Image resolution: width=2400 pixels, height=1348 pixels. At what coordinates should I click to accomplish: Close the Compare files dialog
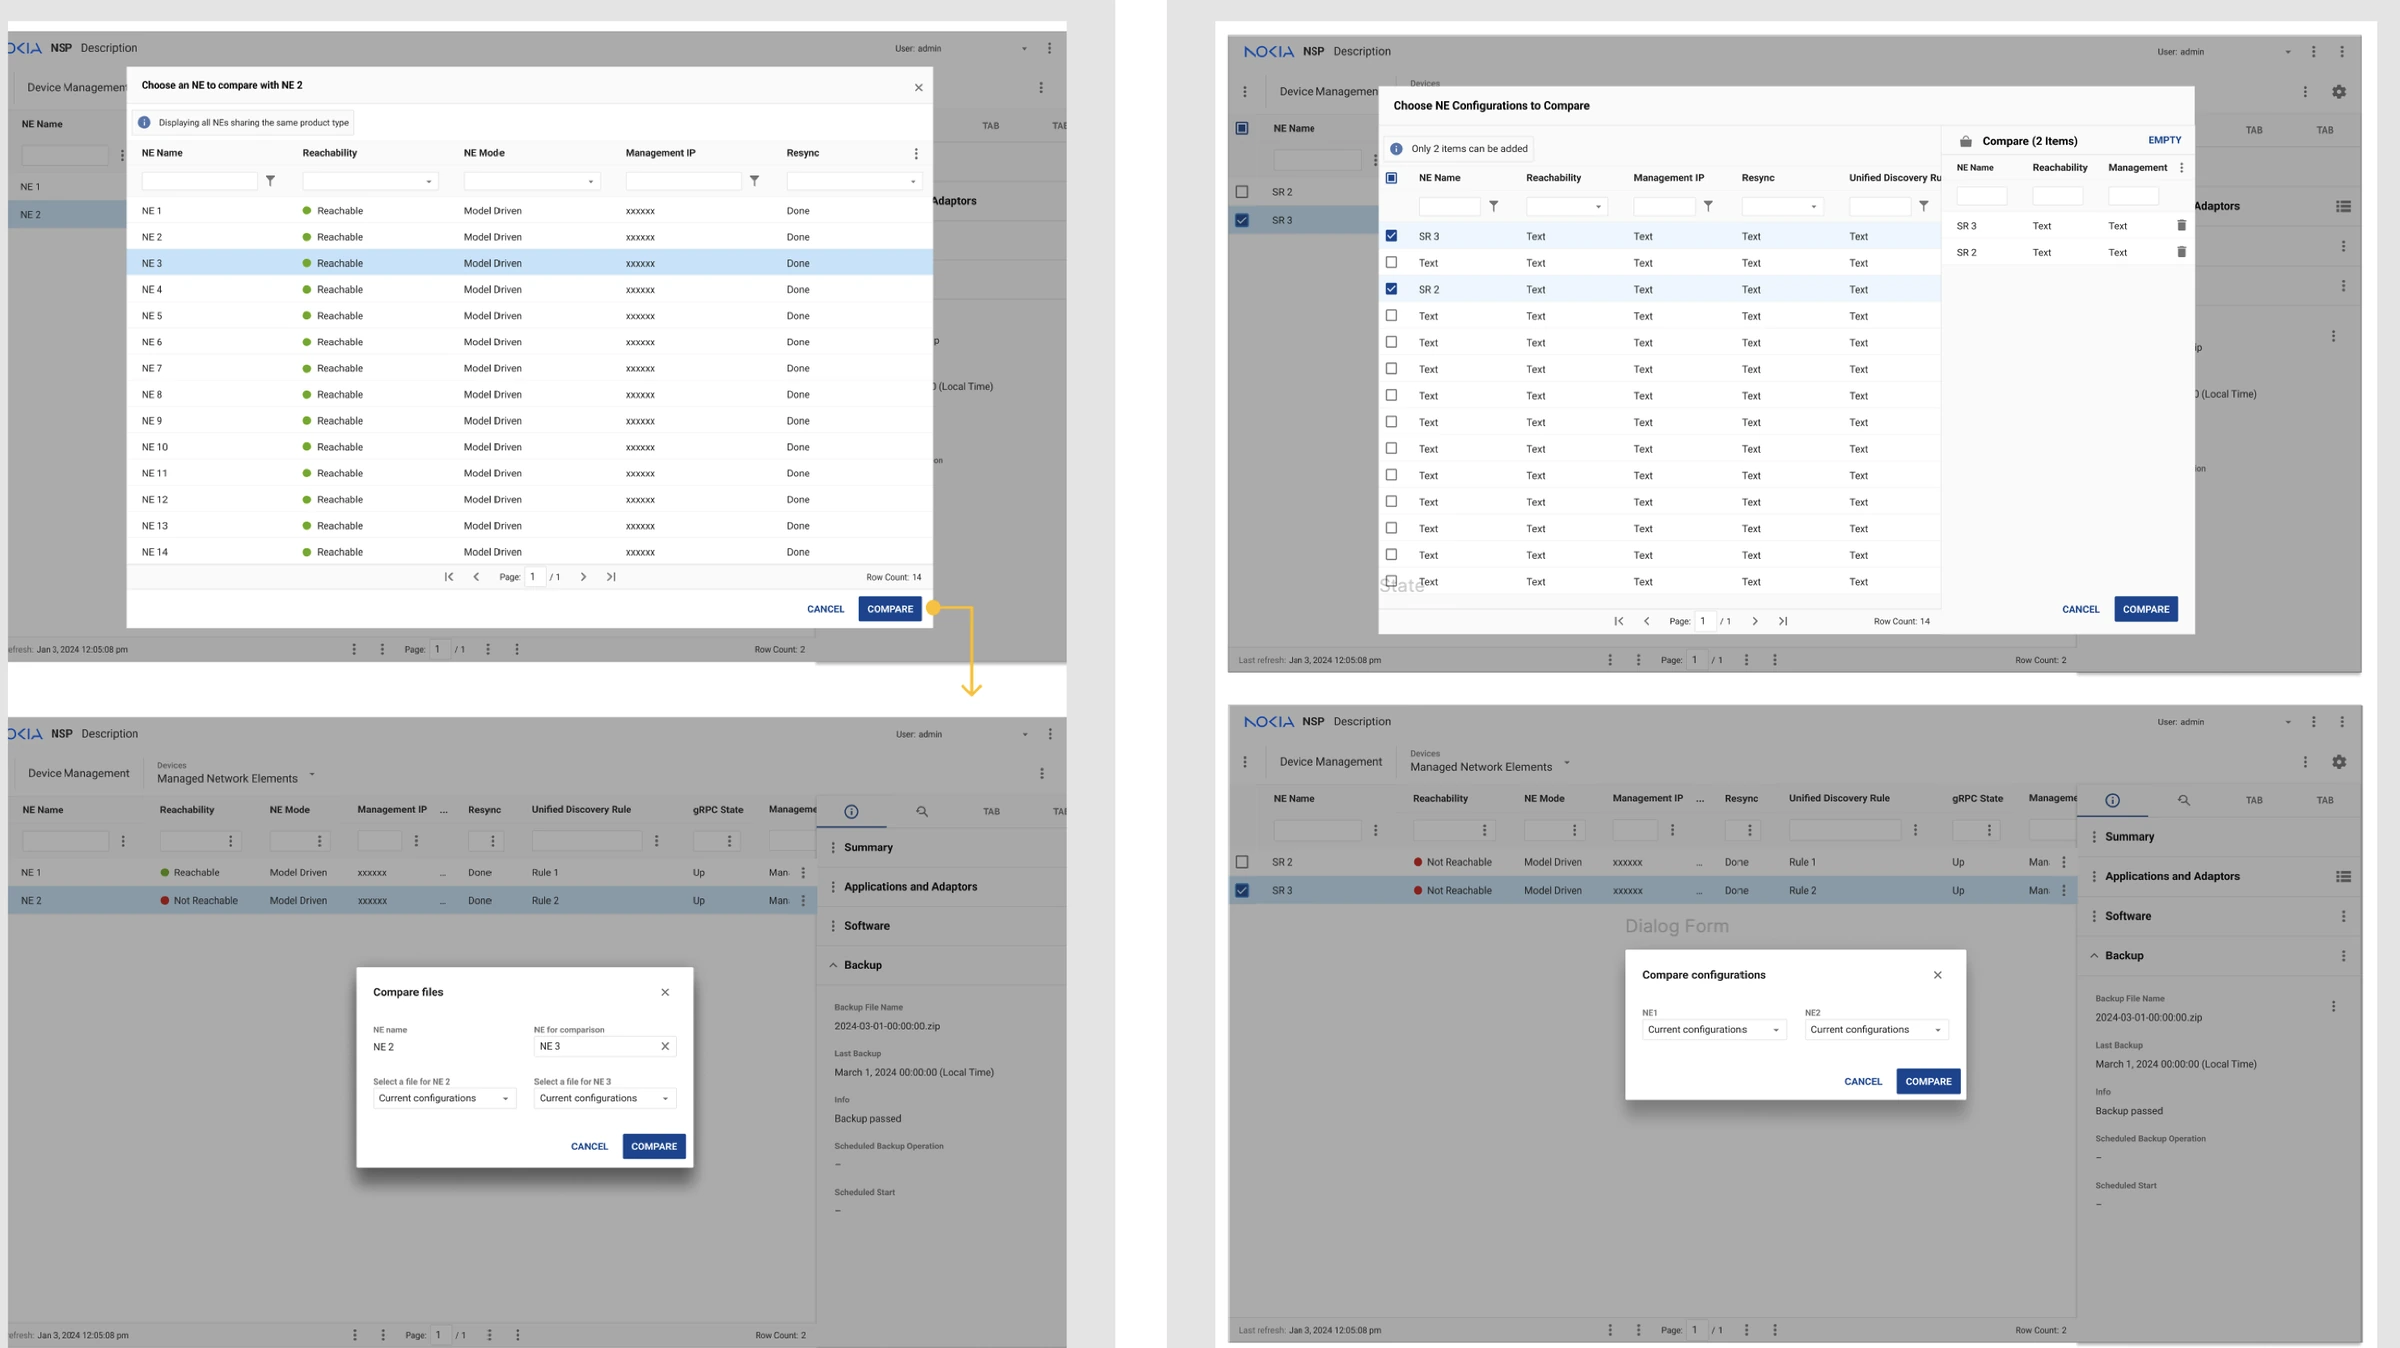pos(665,992)
